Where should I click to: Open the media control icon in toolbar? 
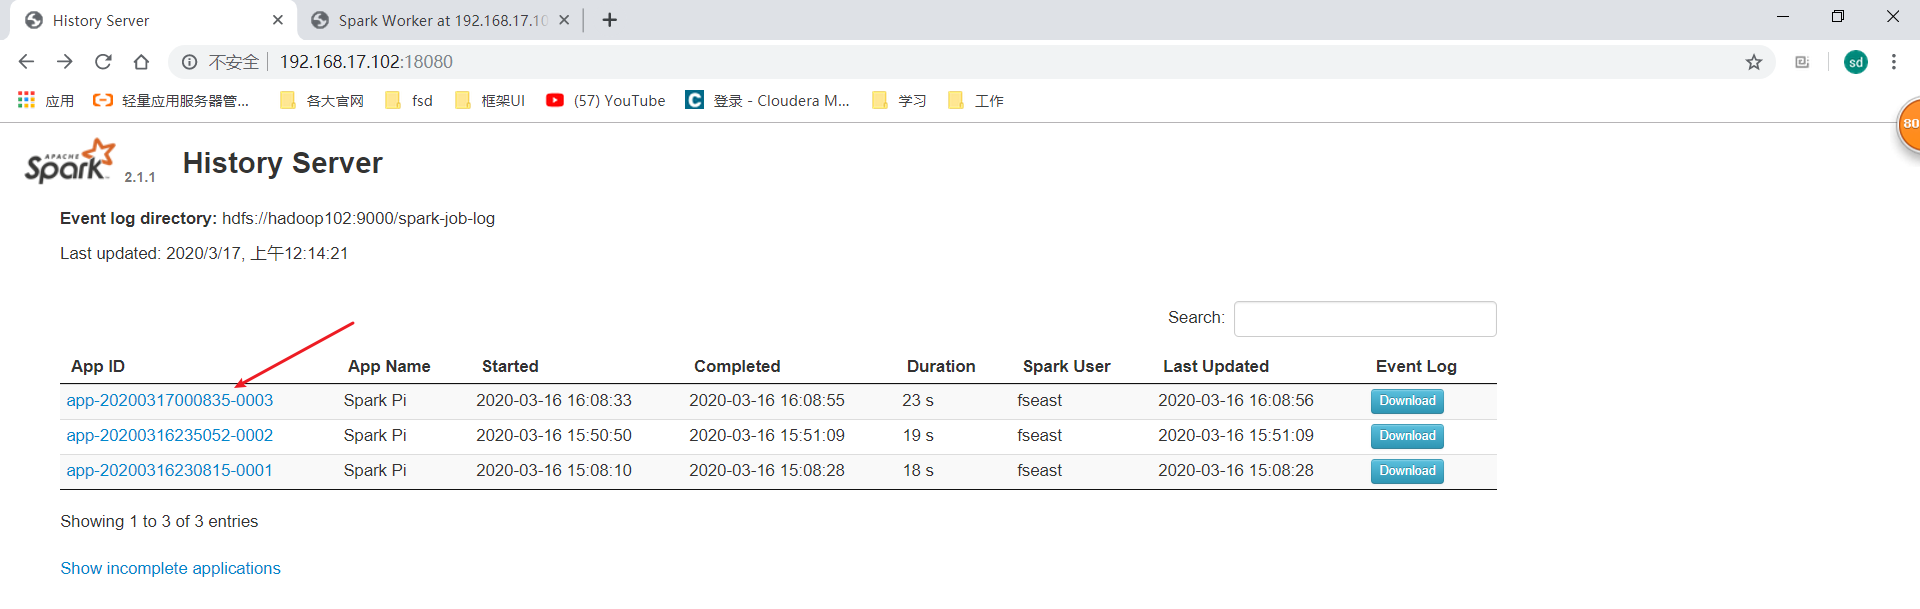click(1802, 62)
